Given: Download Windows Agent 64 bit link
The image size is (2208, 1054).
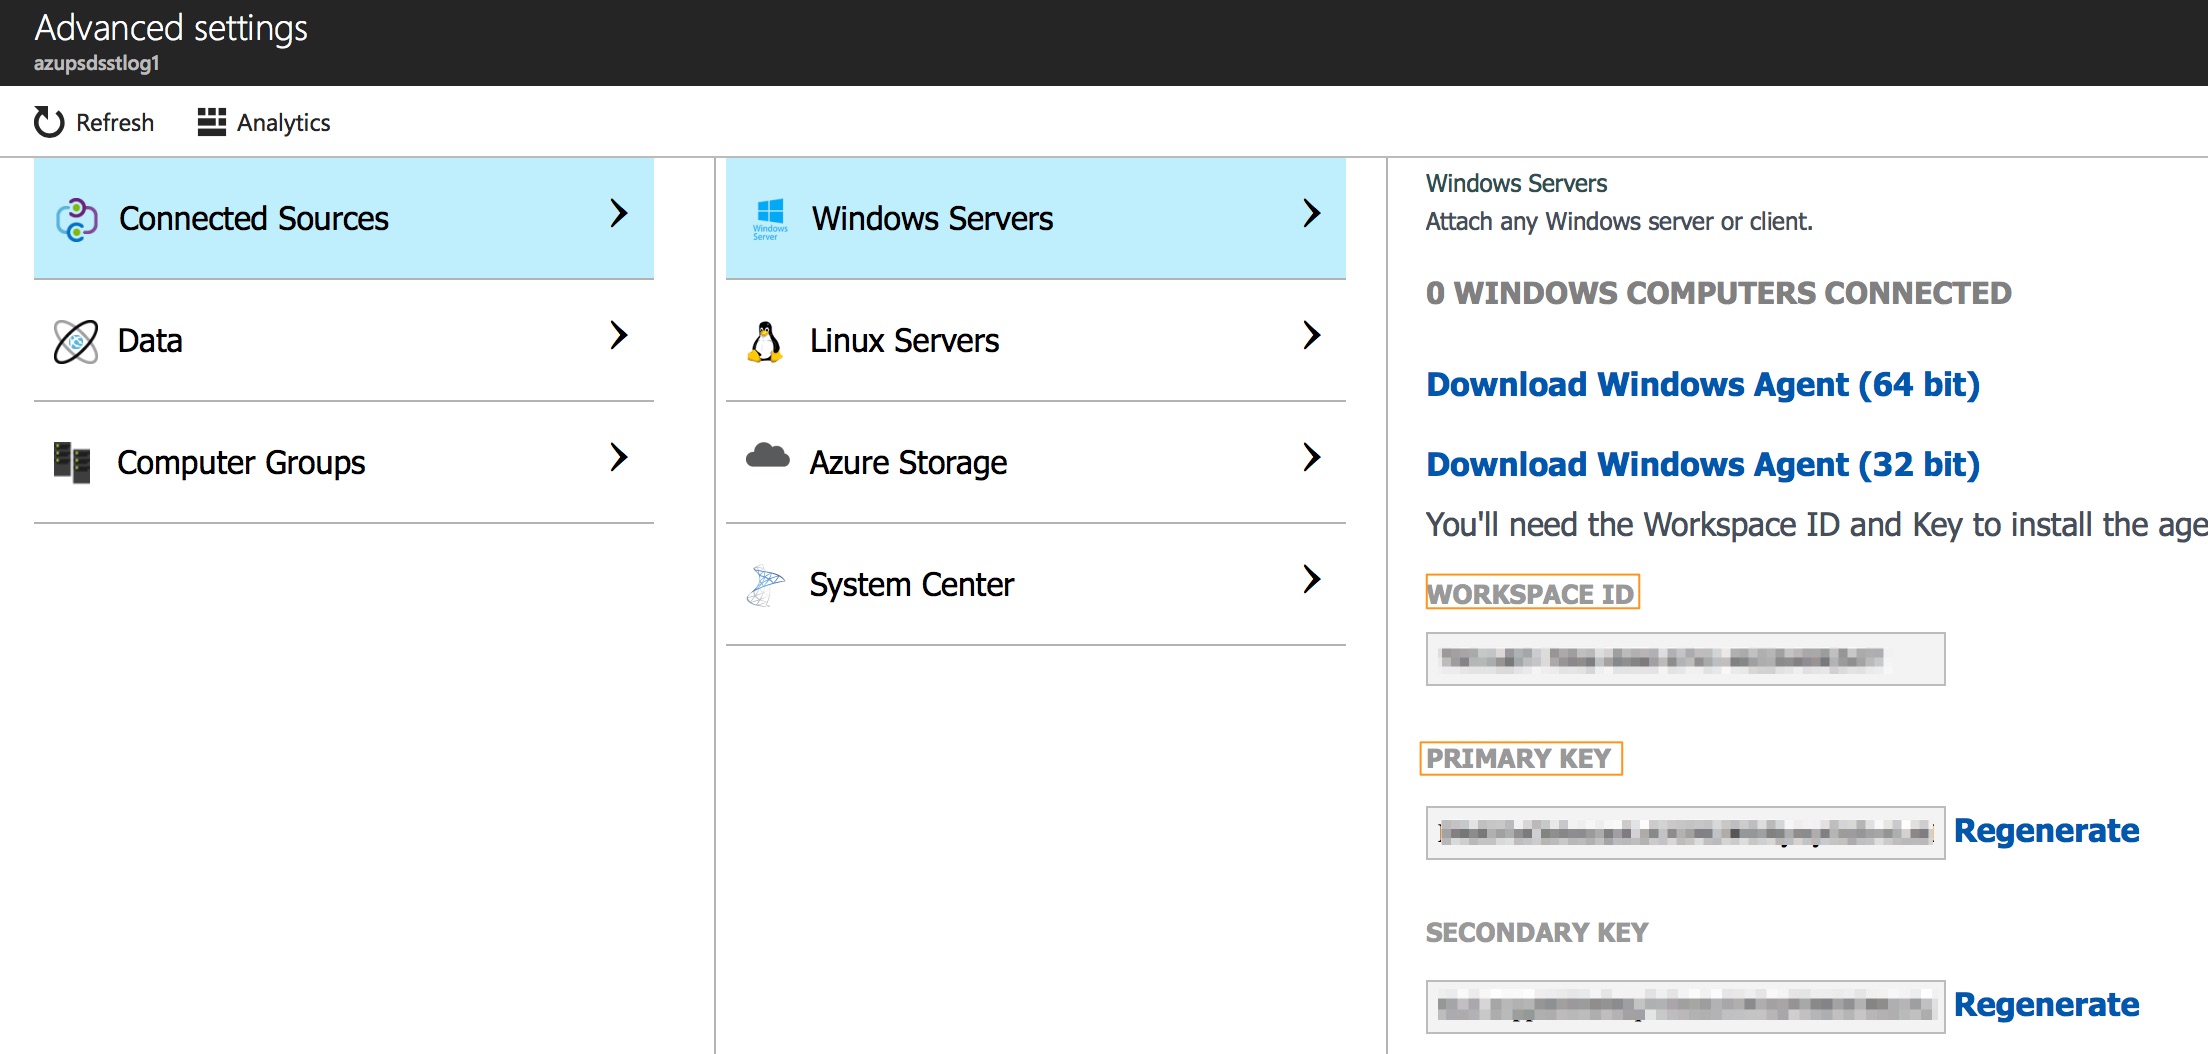Looking at the screenshot, I should pyautogui.click(x=1702, y=385).
